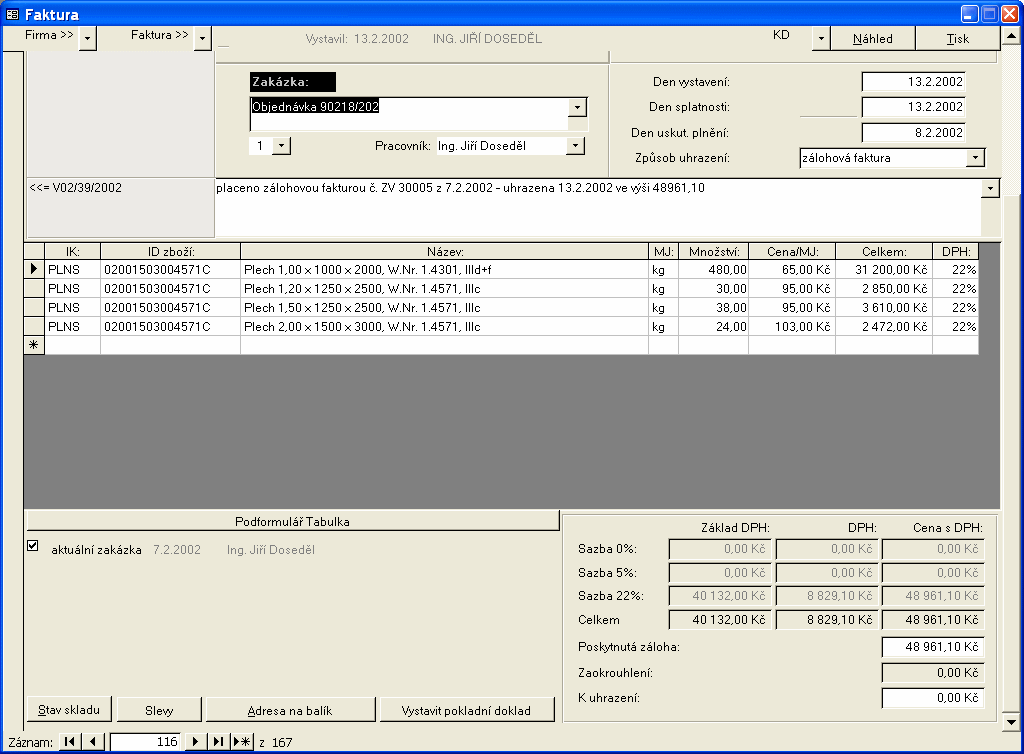Go to next record in navigator
This screenshot has height=754, width=1024.
click(195, 741)
